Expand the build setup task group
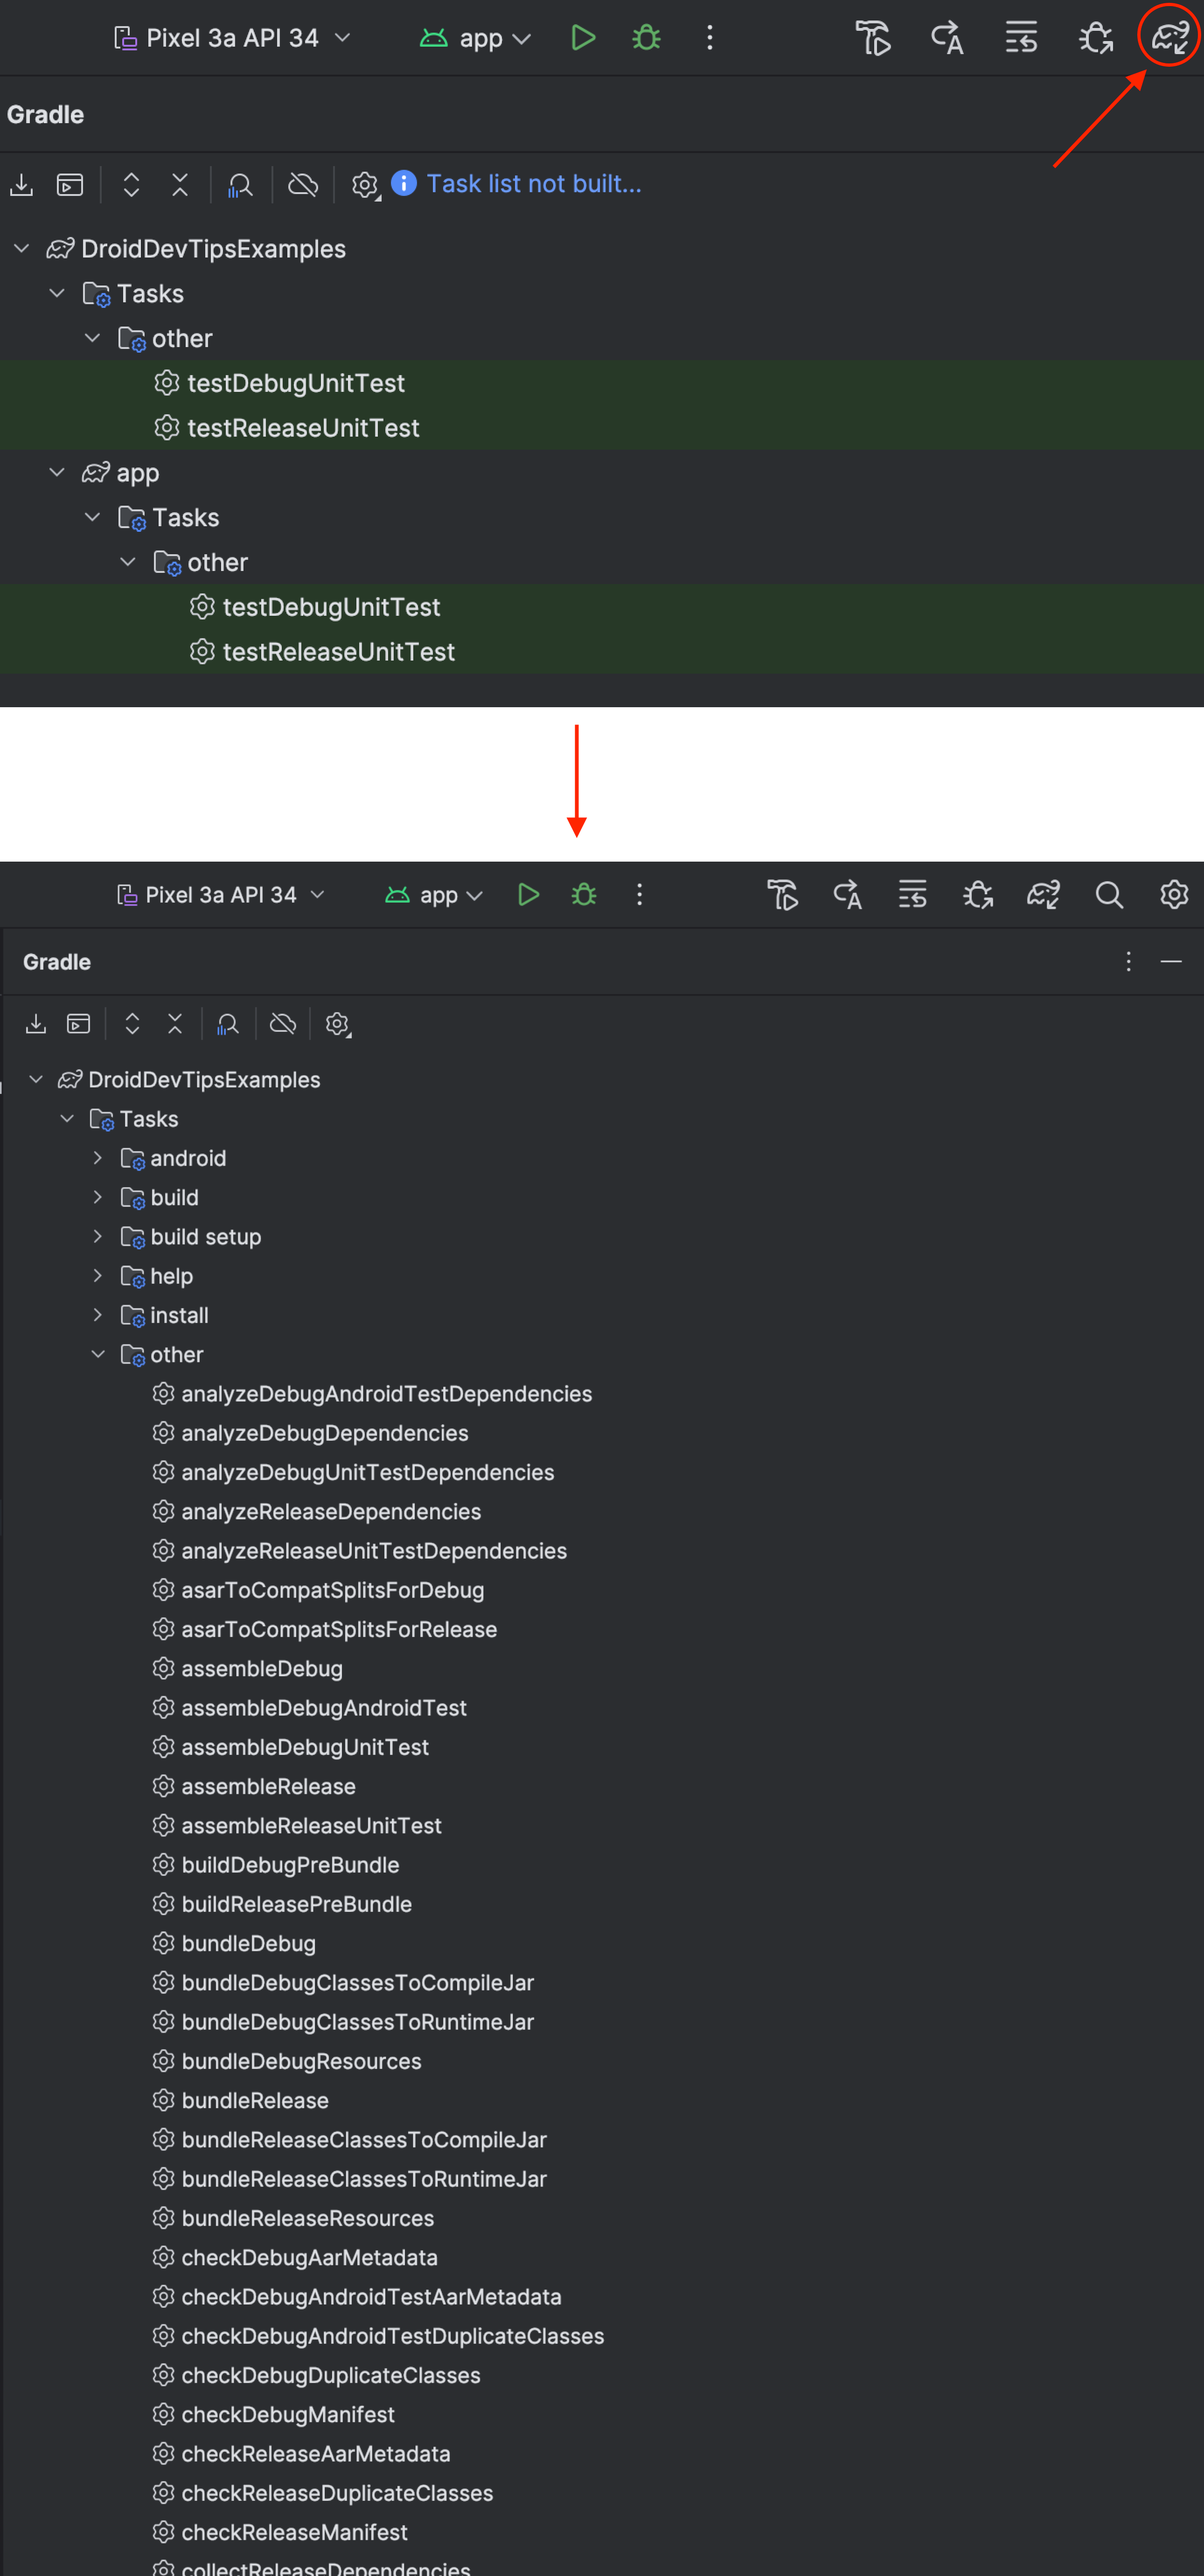 pos(97,1236)
